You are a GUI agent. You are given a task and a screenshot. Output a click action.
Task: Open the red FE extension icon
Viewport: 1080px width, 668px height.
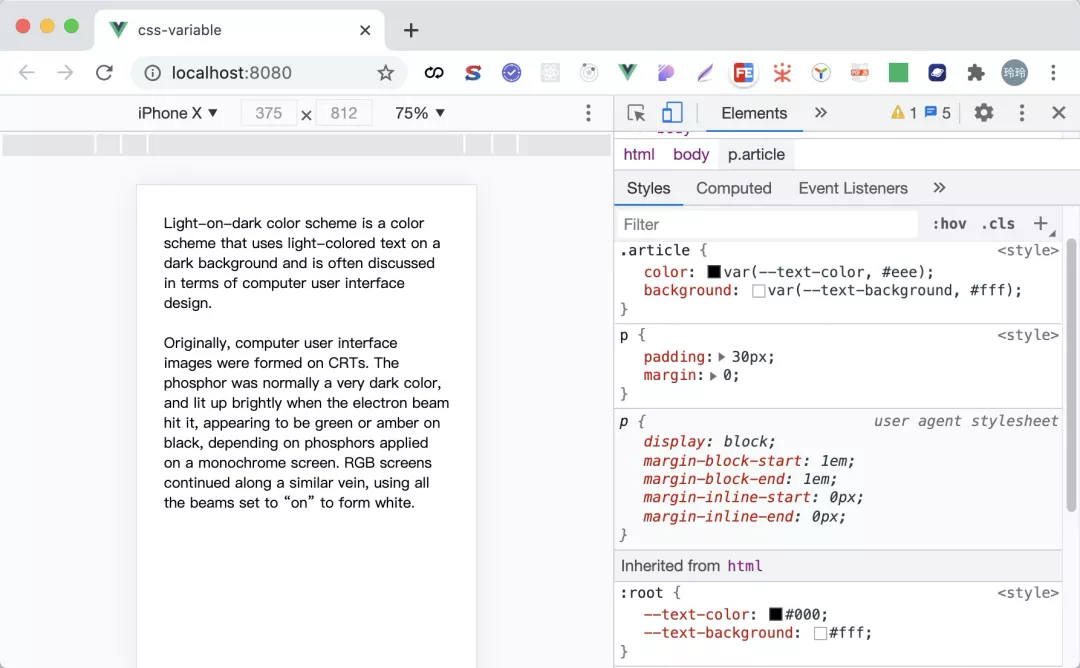(744, 72)
